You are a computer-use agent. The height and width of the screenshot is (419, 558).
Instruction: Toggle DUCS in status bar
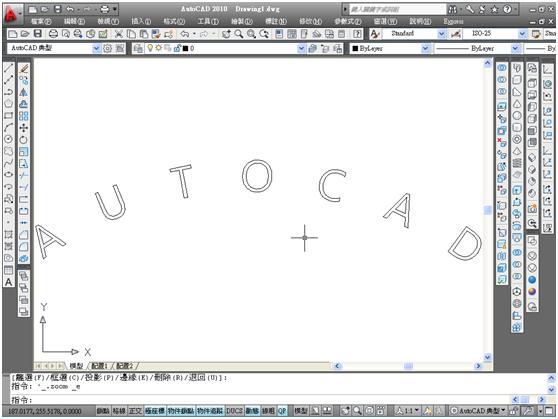point(234,411)
